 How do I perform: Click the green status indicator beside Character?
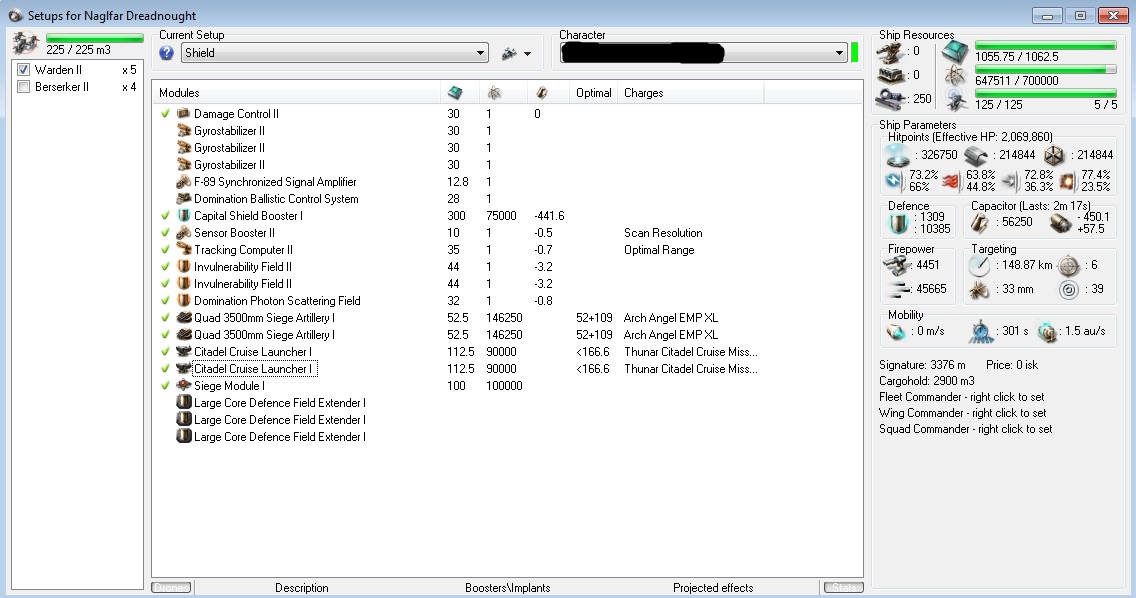(x=855, y=53)
